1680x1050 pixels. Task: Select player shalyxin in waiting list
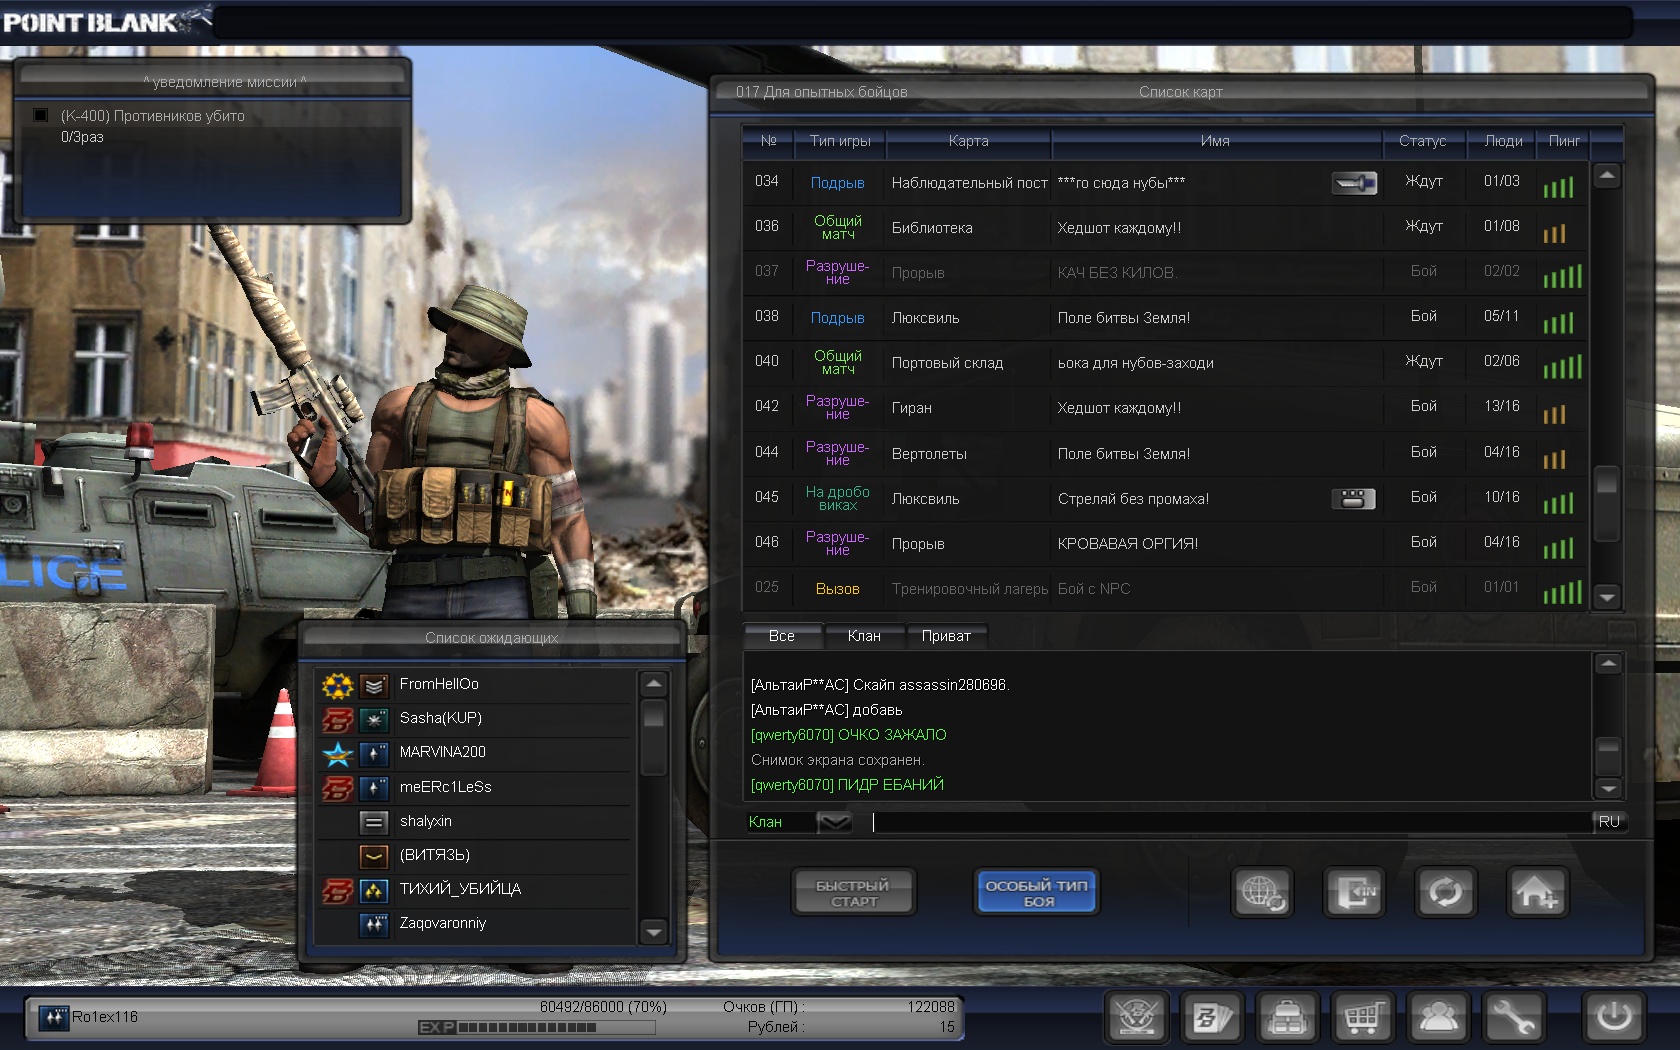pos(474,822)
